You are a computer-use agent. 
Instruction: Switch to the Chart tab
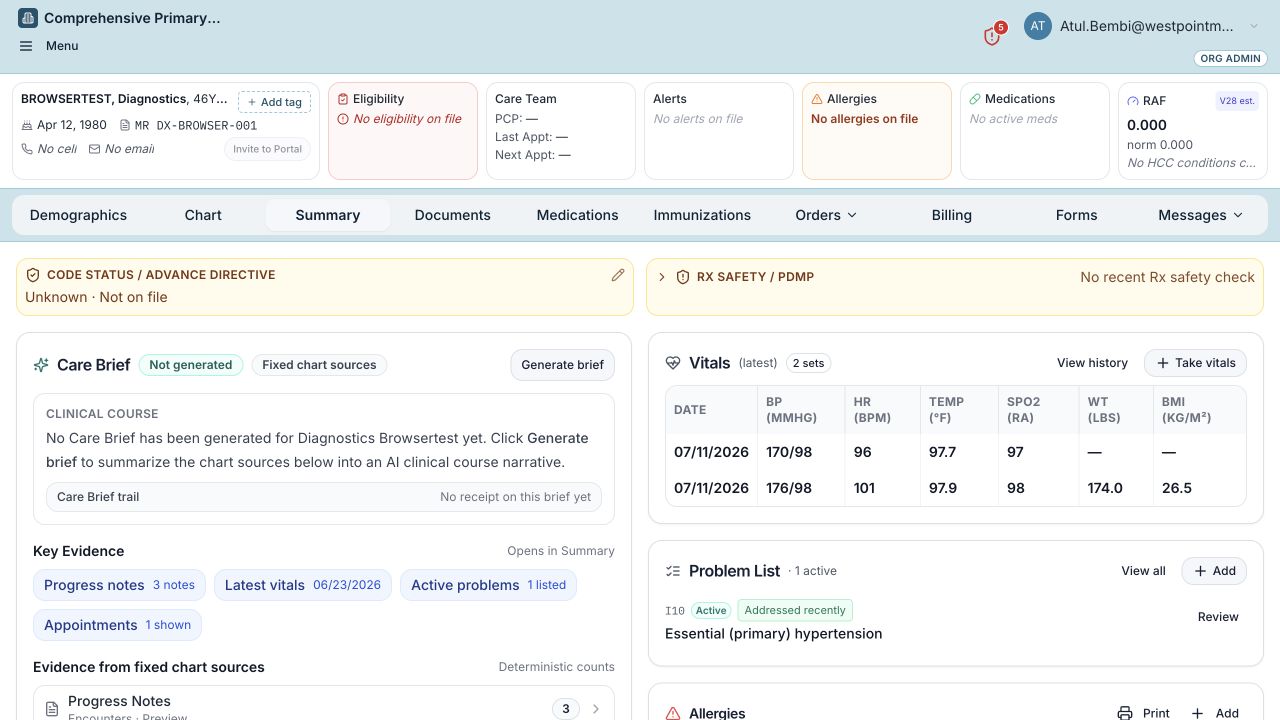click(x=203, y=215)
